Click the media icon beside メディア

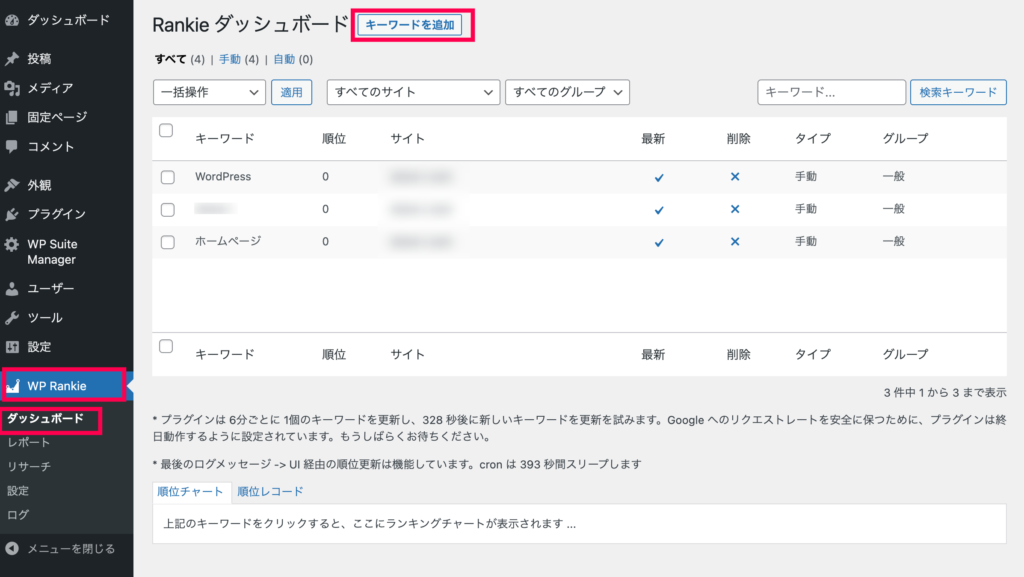tap(12, 88)
